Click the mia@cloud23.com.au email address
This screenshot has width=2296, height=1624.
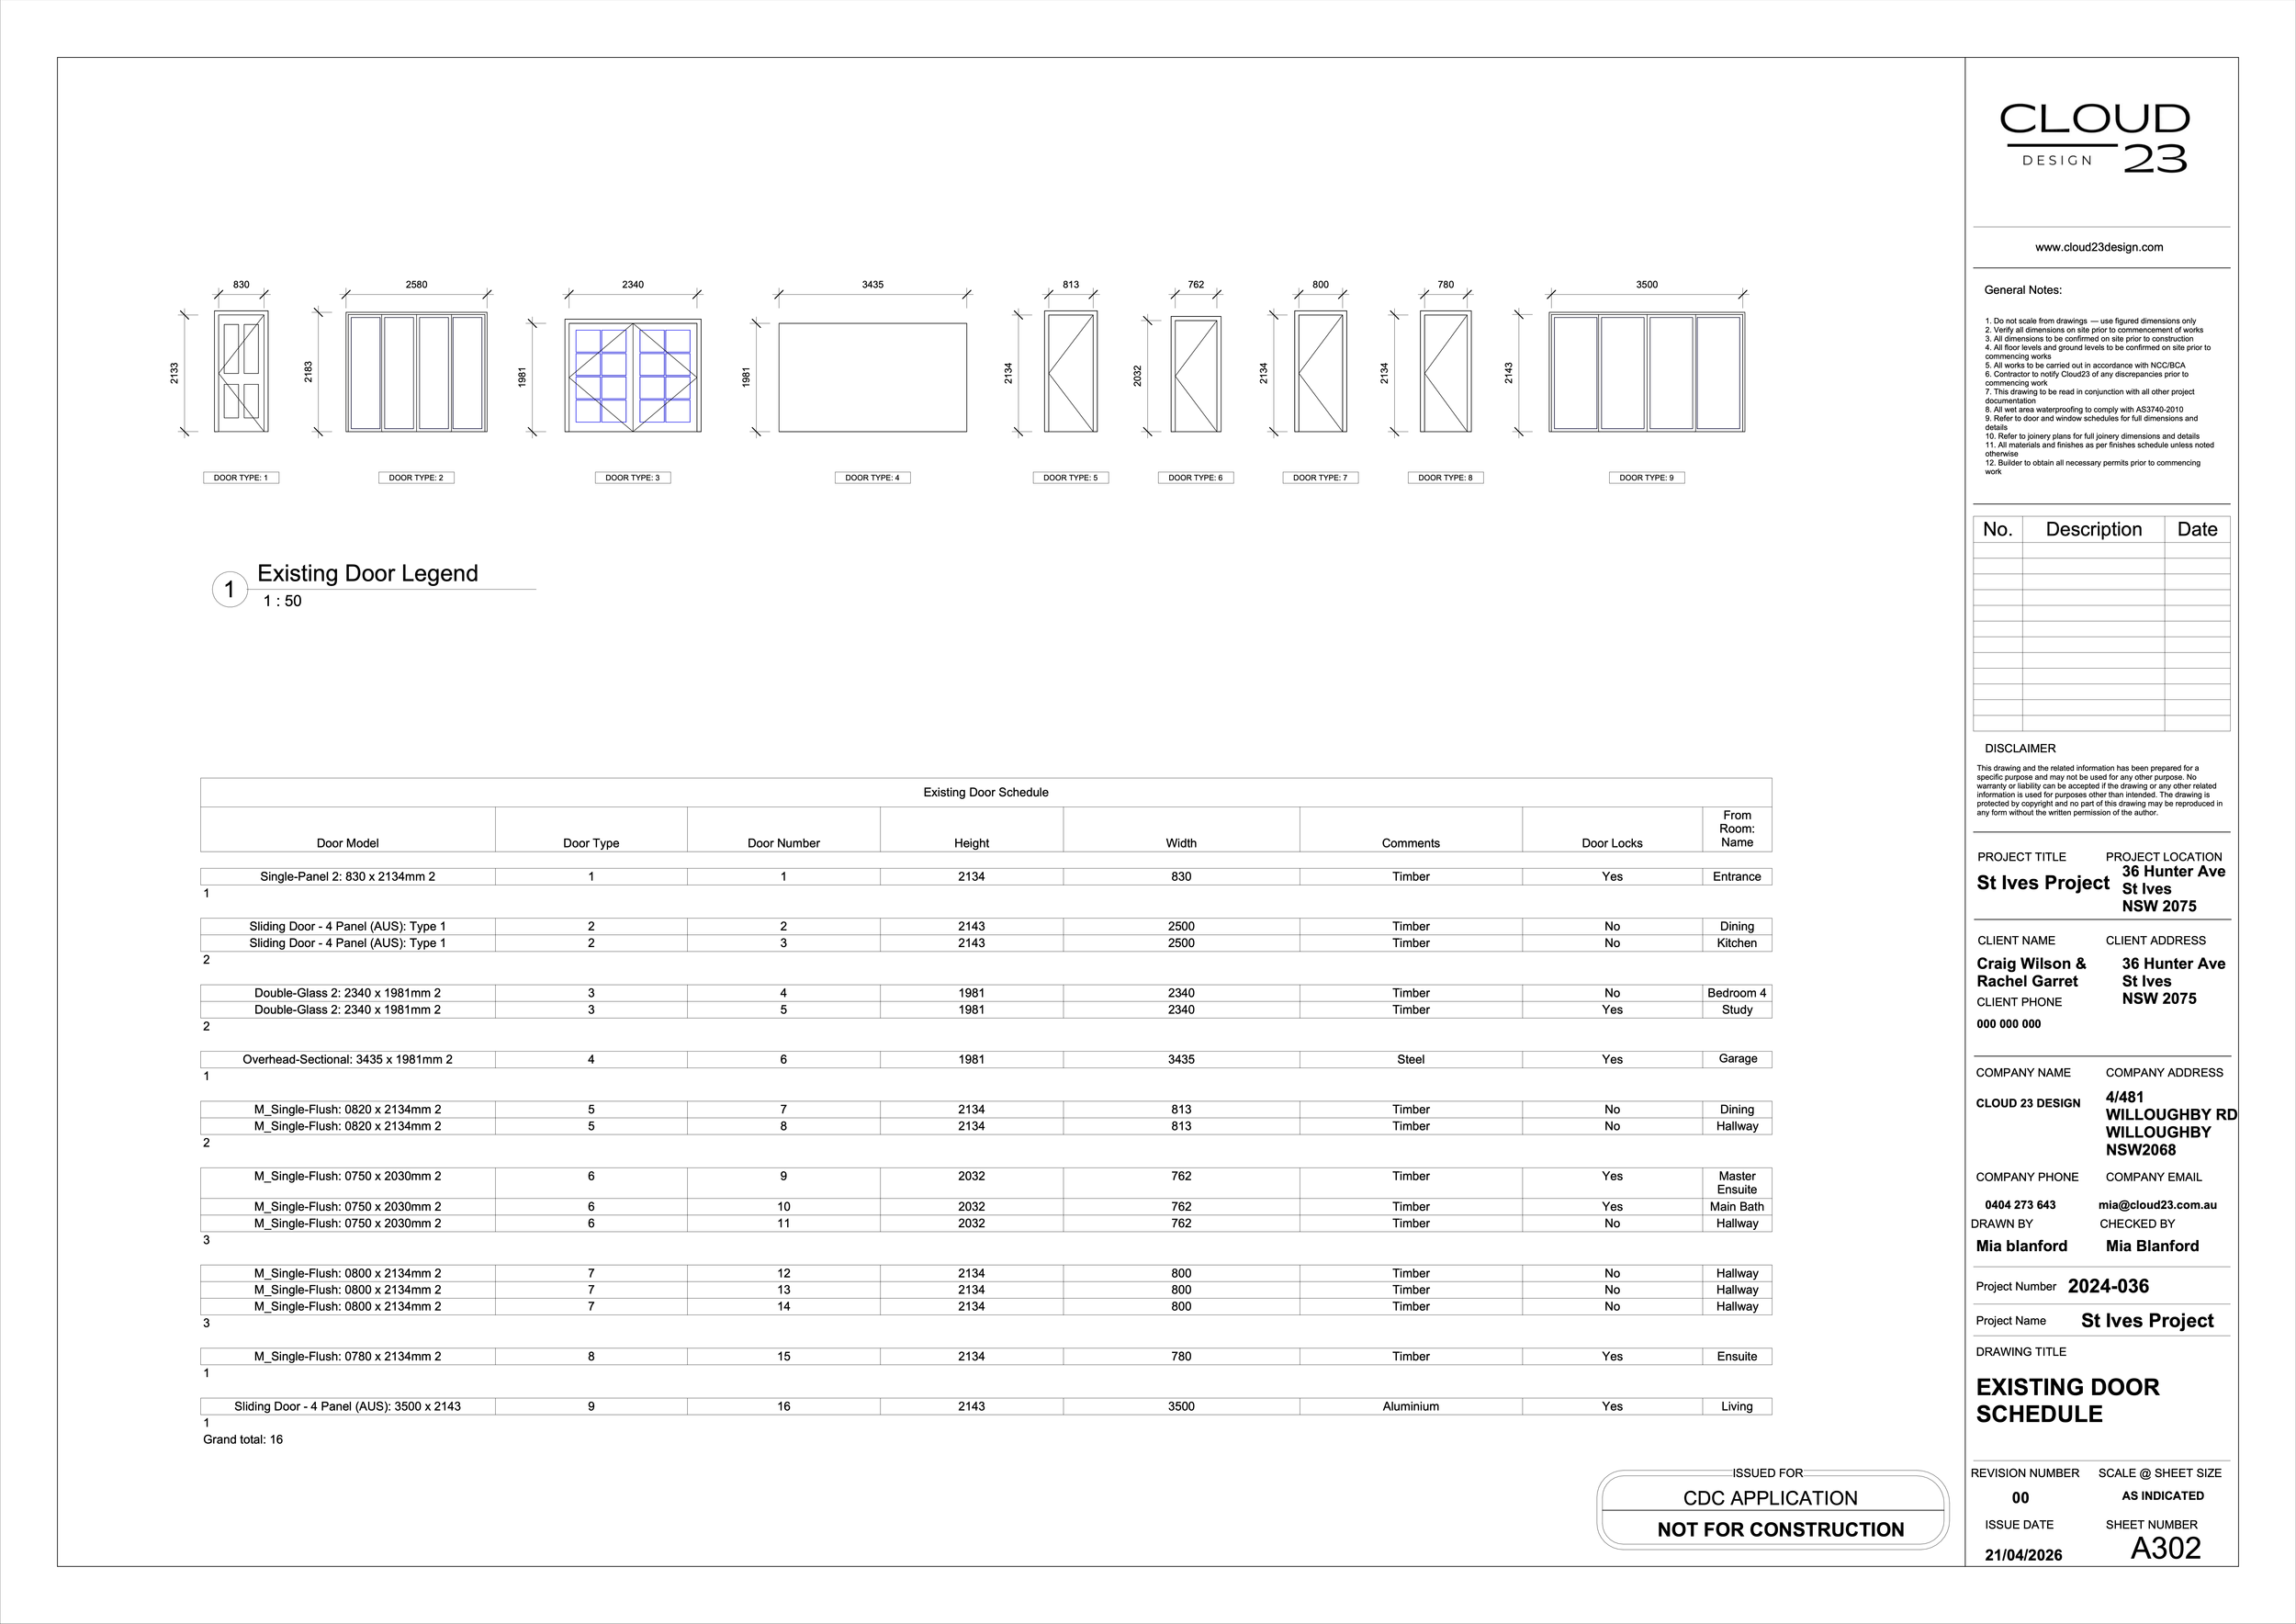(2157, 1205)
